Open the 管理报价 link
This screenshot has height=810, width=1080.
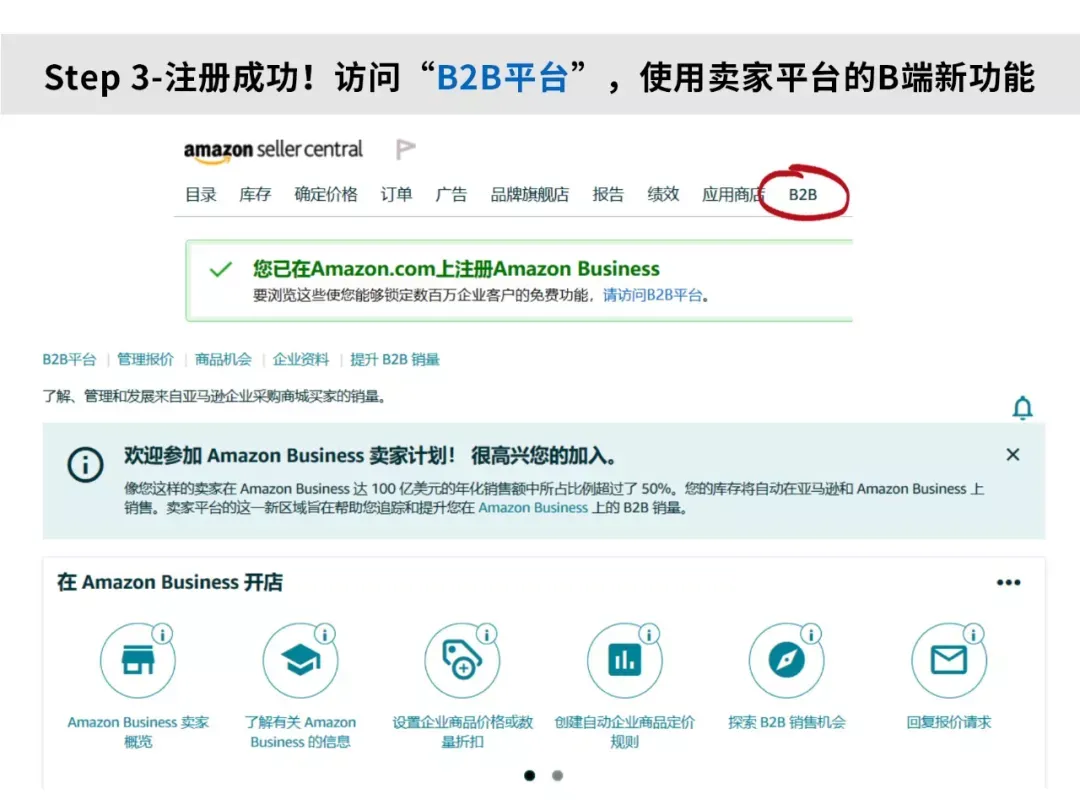click(x=145, y=360)
